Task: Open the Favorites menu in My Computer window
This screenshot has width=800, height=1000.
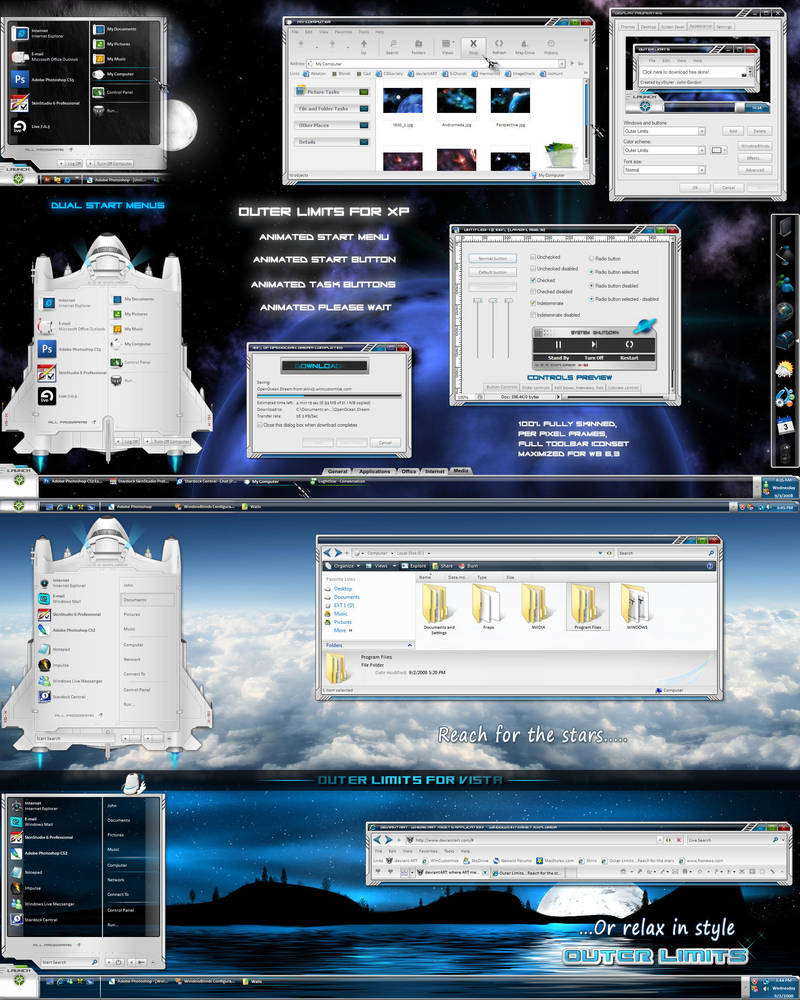Action: coord(343,31)
